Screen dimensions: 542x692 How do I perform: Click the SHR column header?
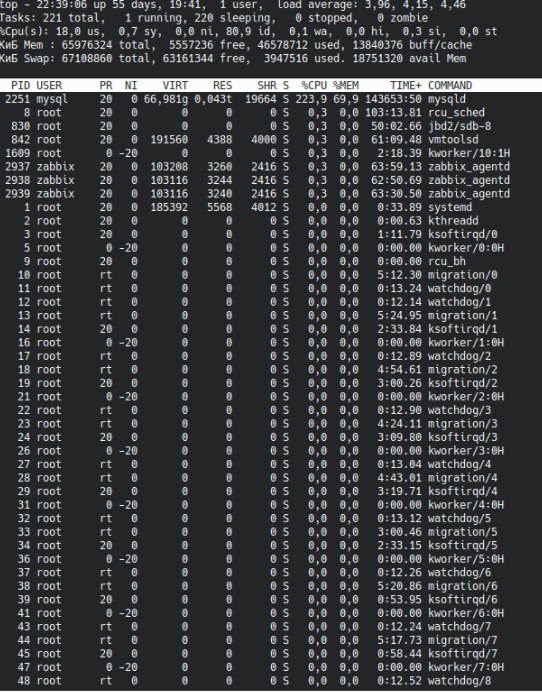pos(267,85)
